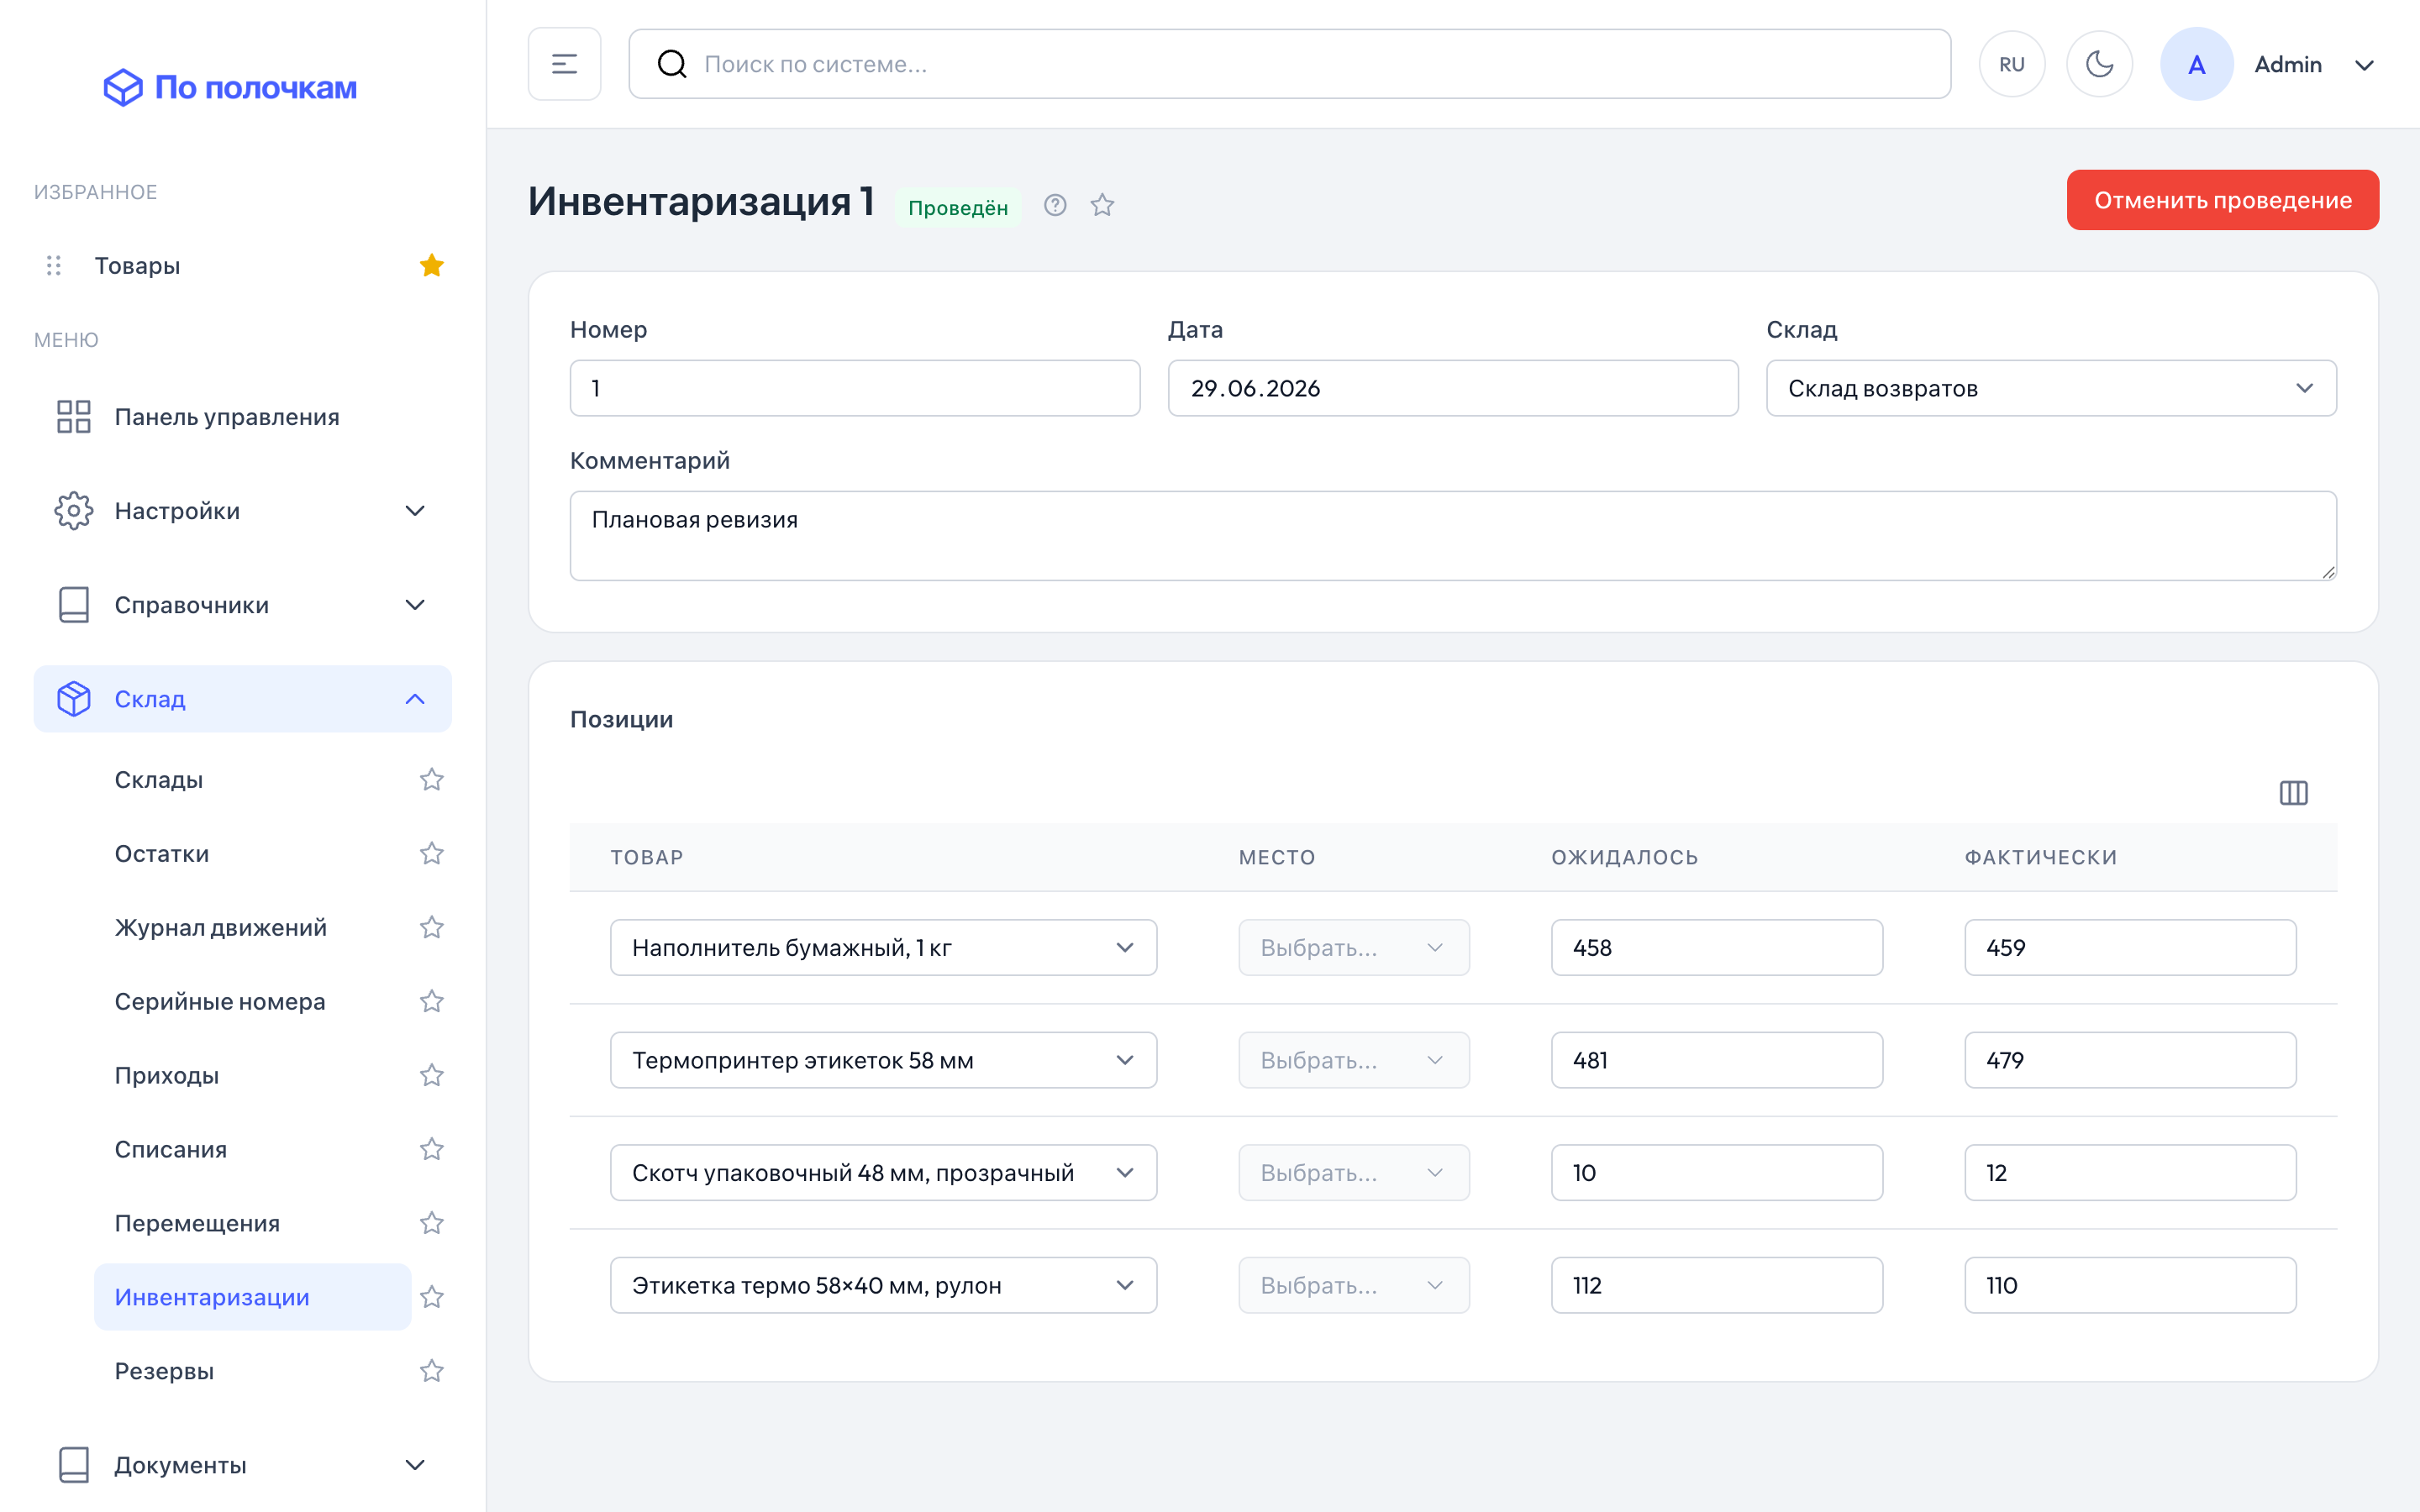Favorite Инвентаризации with its star
Viewport: 2420px width, 1512px height.
coord(431,1297)
